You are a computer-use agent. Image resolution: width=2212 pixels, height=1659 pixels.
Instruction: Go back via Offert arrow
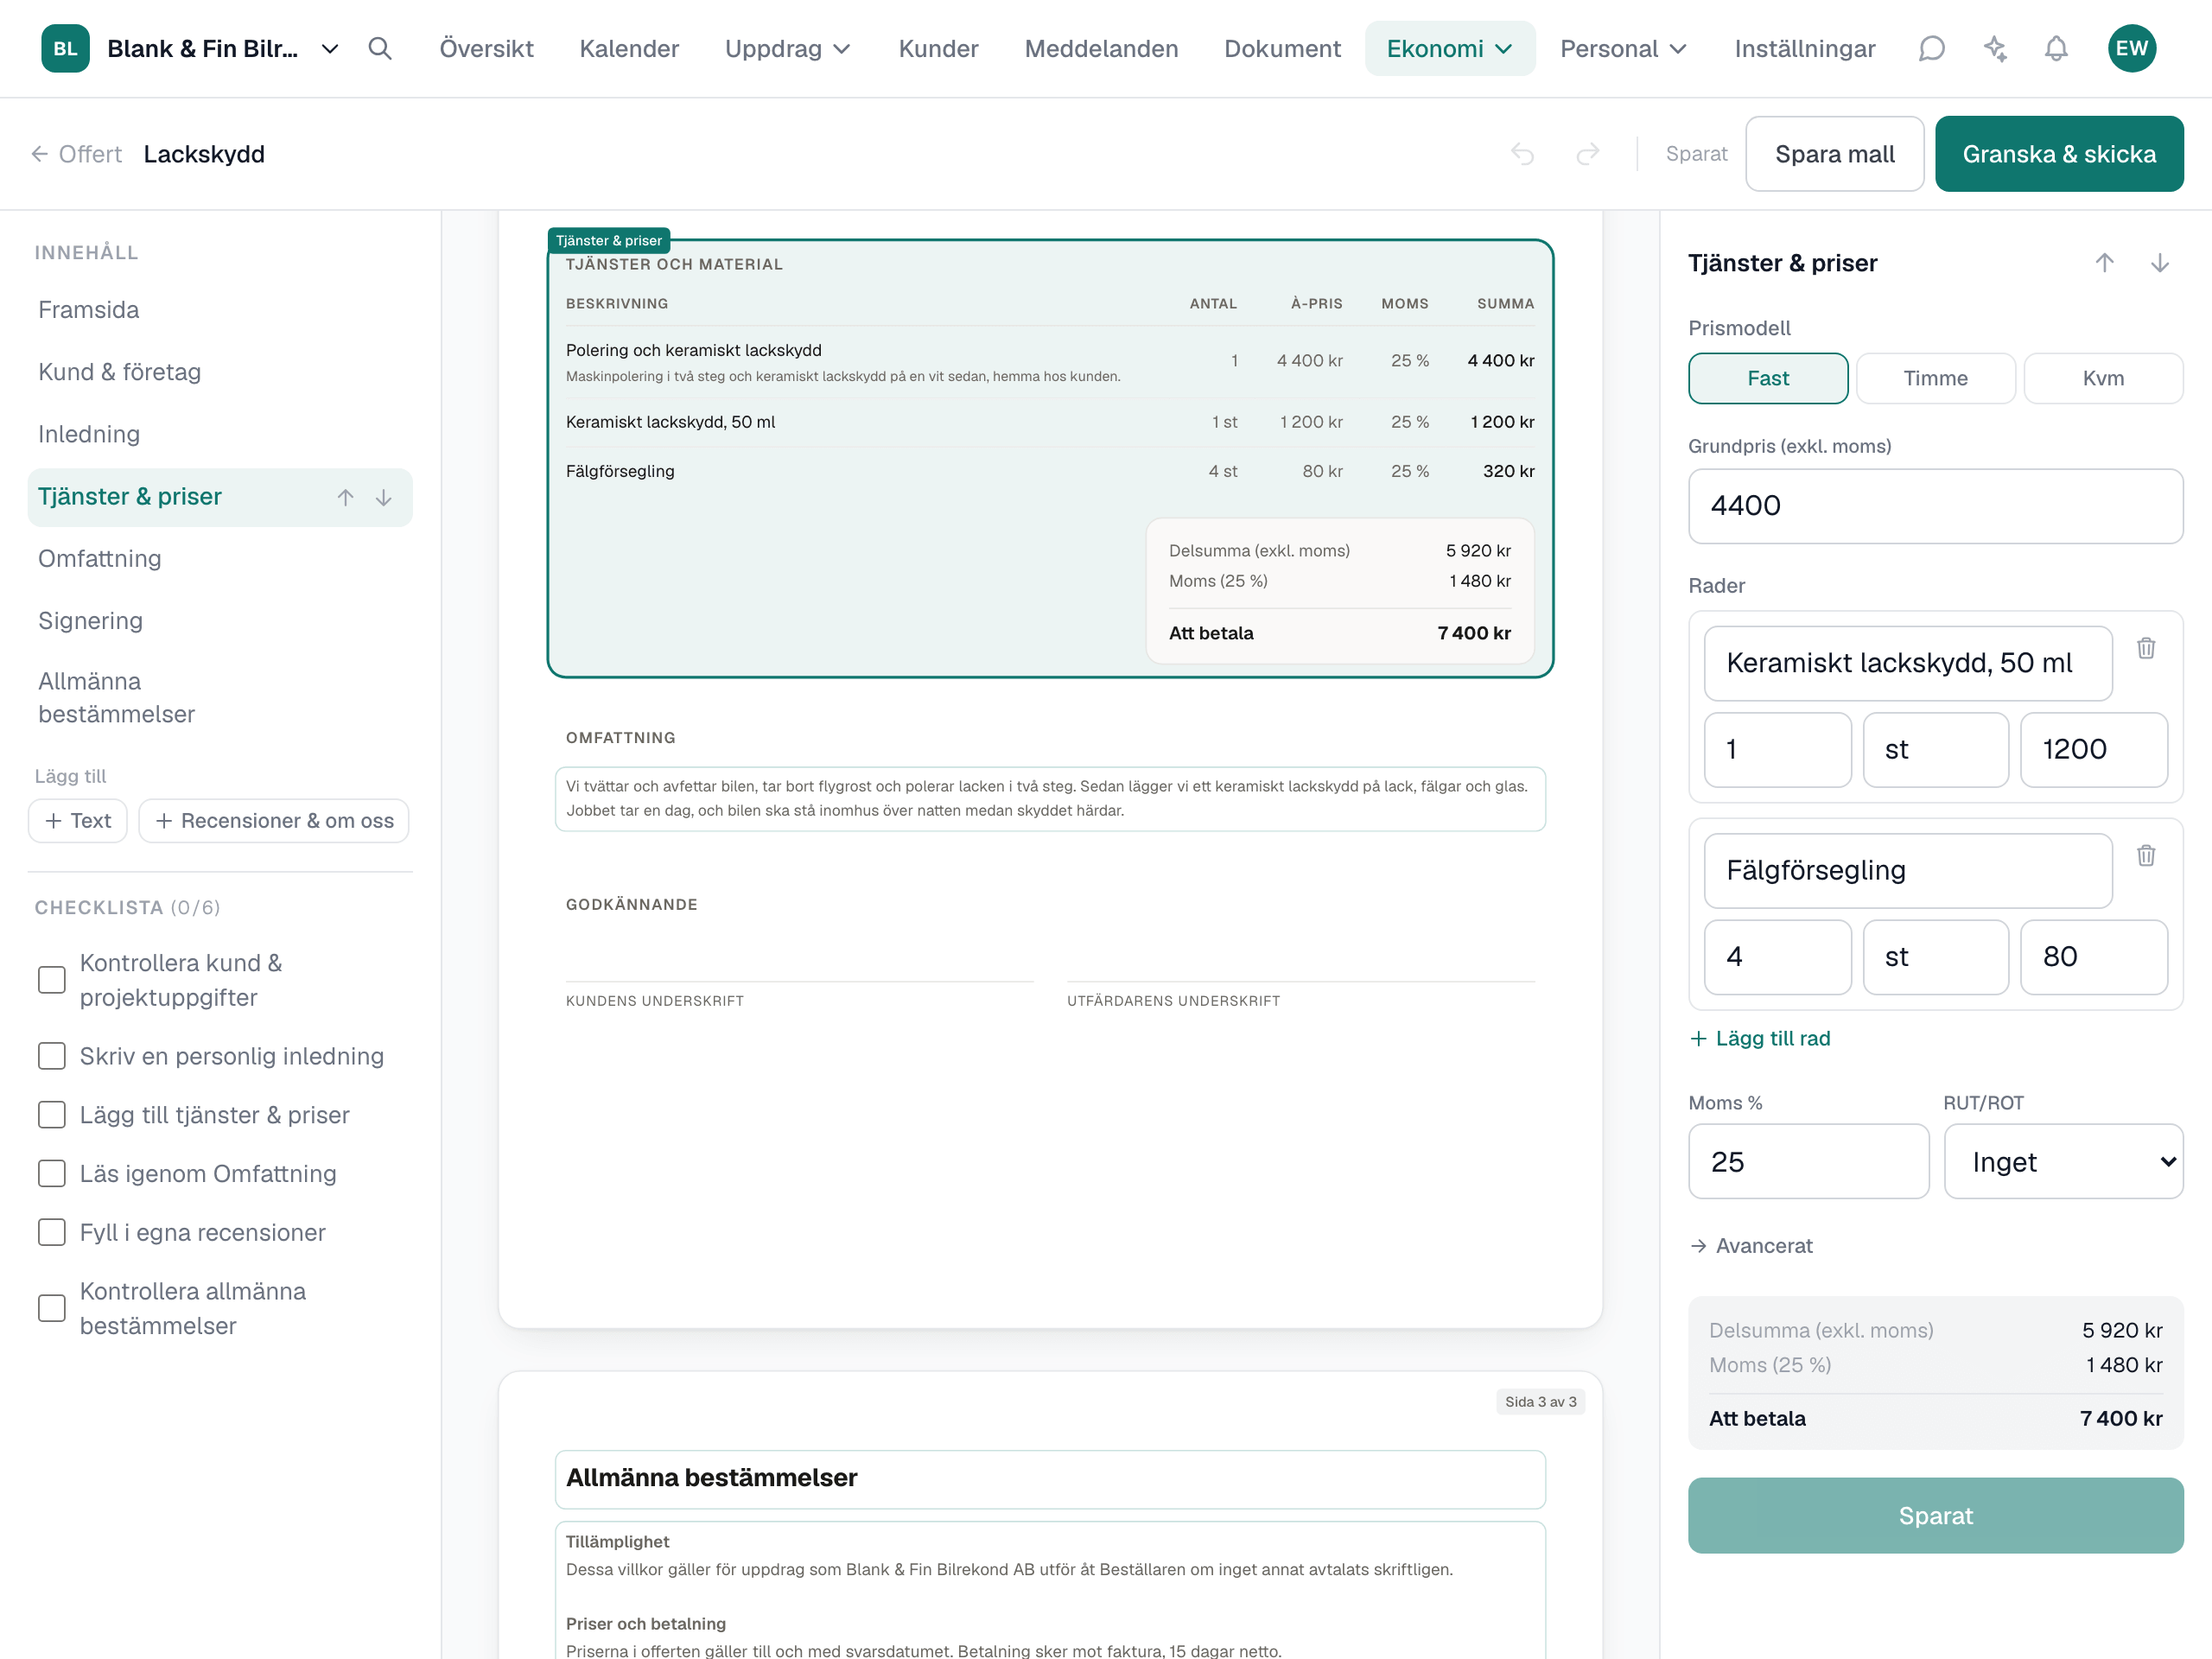tap(76, 154)
